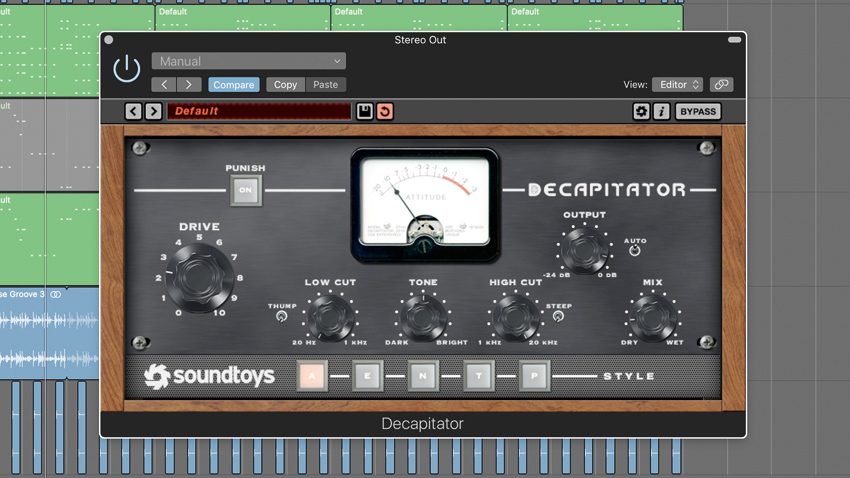Save preset with floppy disk icon
This screenshot has width=850, height=478.
[x=365, y=111]
